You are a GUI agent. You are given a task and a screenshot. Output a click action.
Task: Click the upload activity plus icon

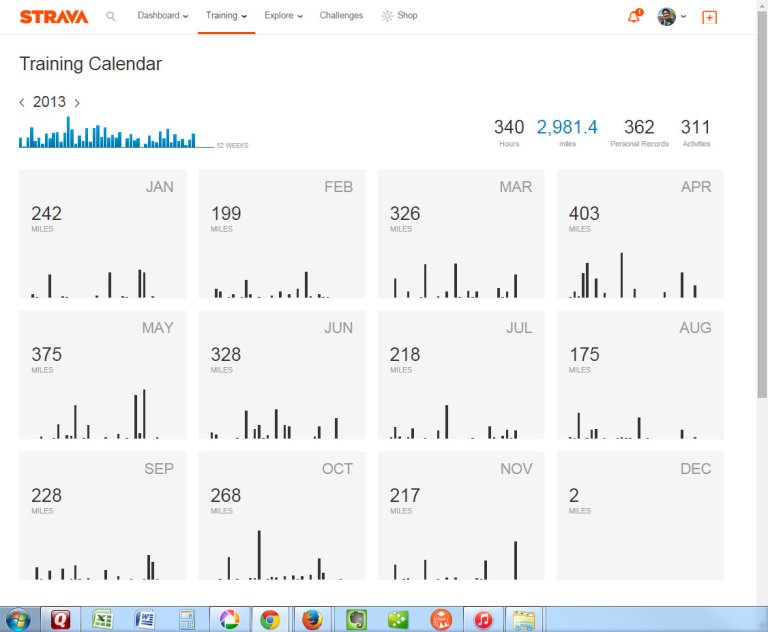pyautogui.click(x=709, y=17)
